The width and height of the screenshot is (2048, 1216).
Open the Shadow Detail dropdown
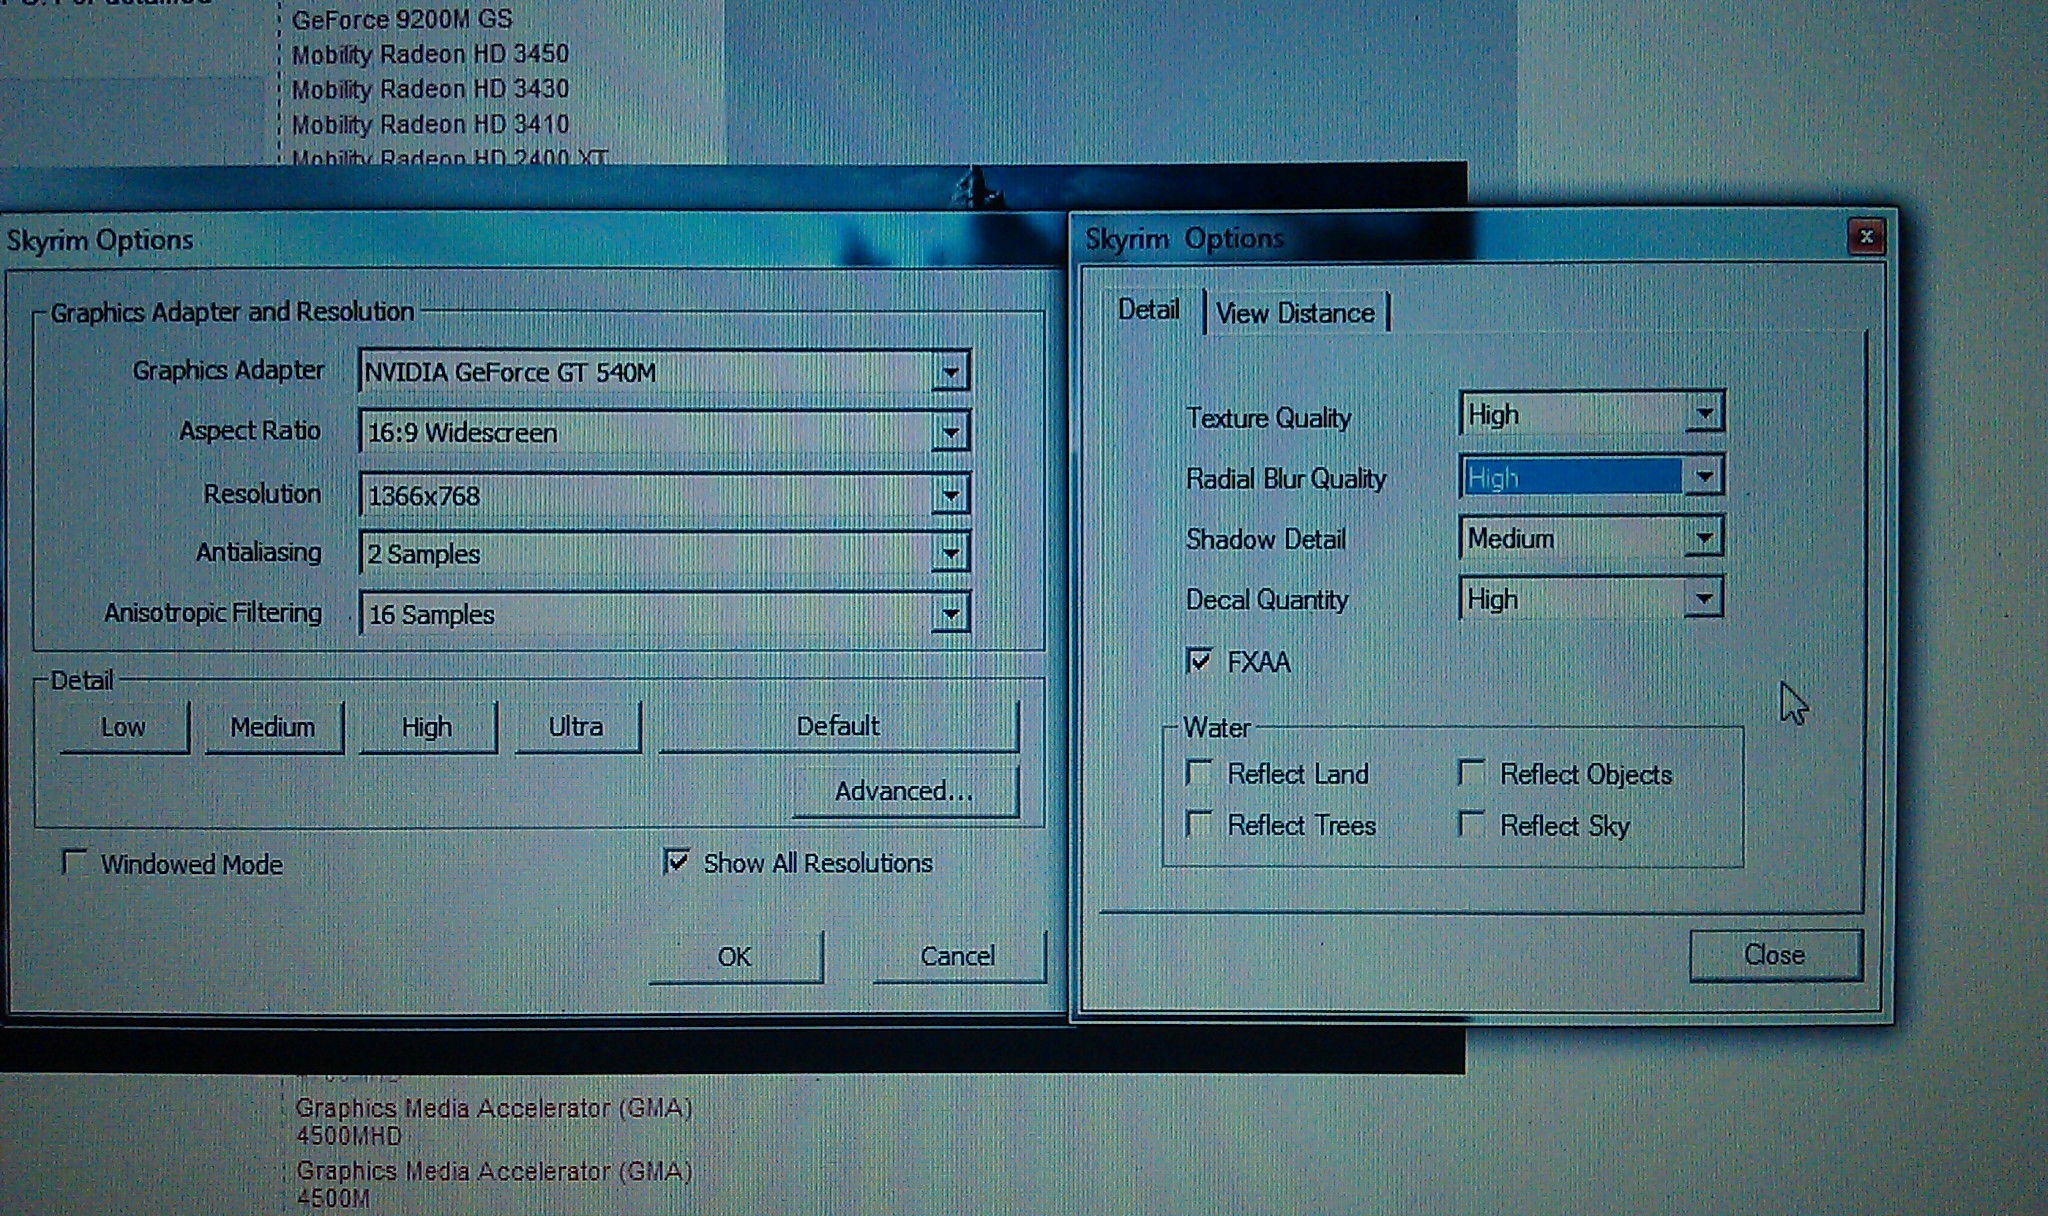[x=1591, y=538]
